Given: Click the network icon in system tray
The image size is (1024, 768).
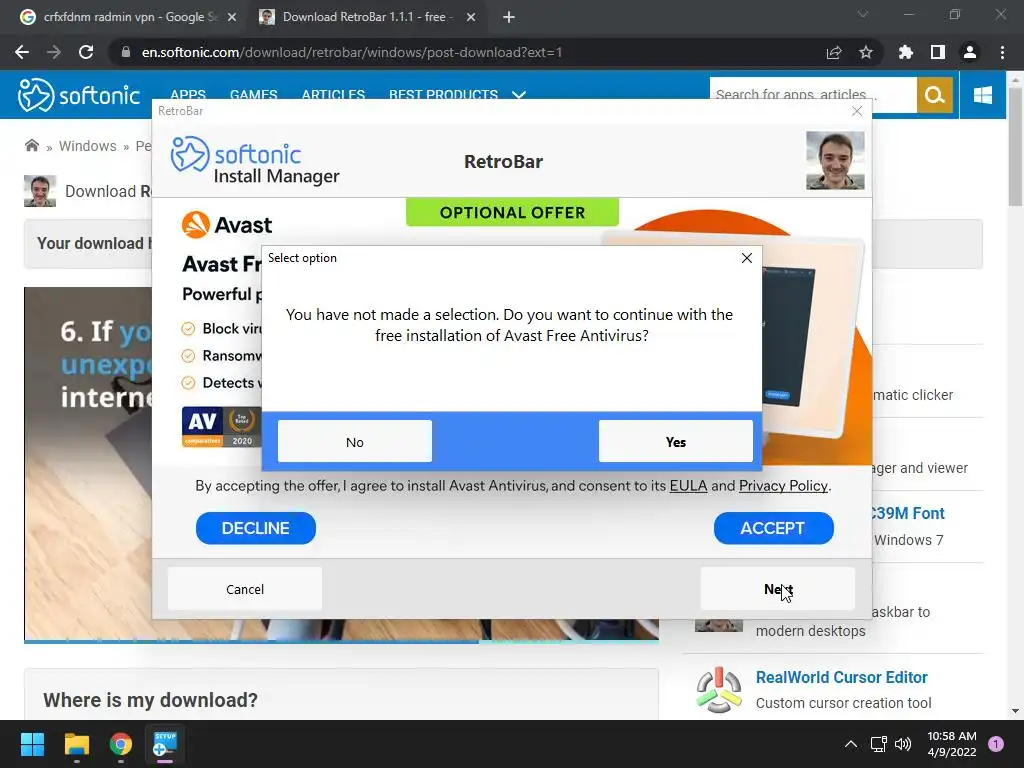Looking at the screenshot, I should tap(878, 744).
